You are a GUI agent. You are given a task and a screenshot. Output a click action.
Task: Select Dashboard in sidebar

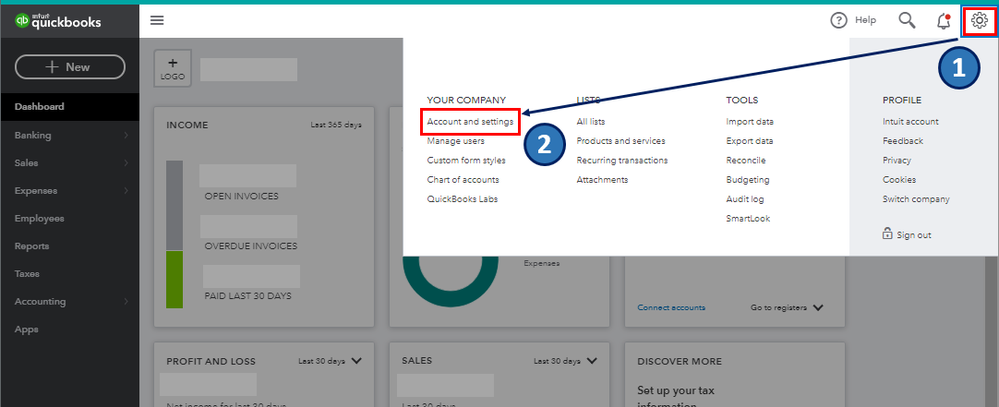[69, 107]
